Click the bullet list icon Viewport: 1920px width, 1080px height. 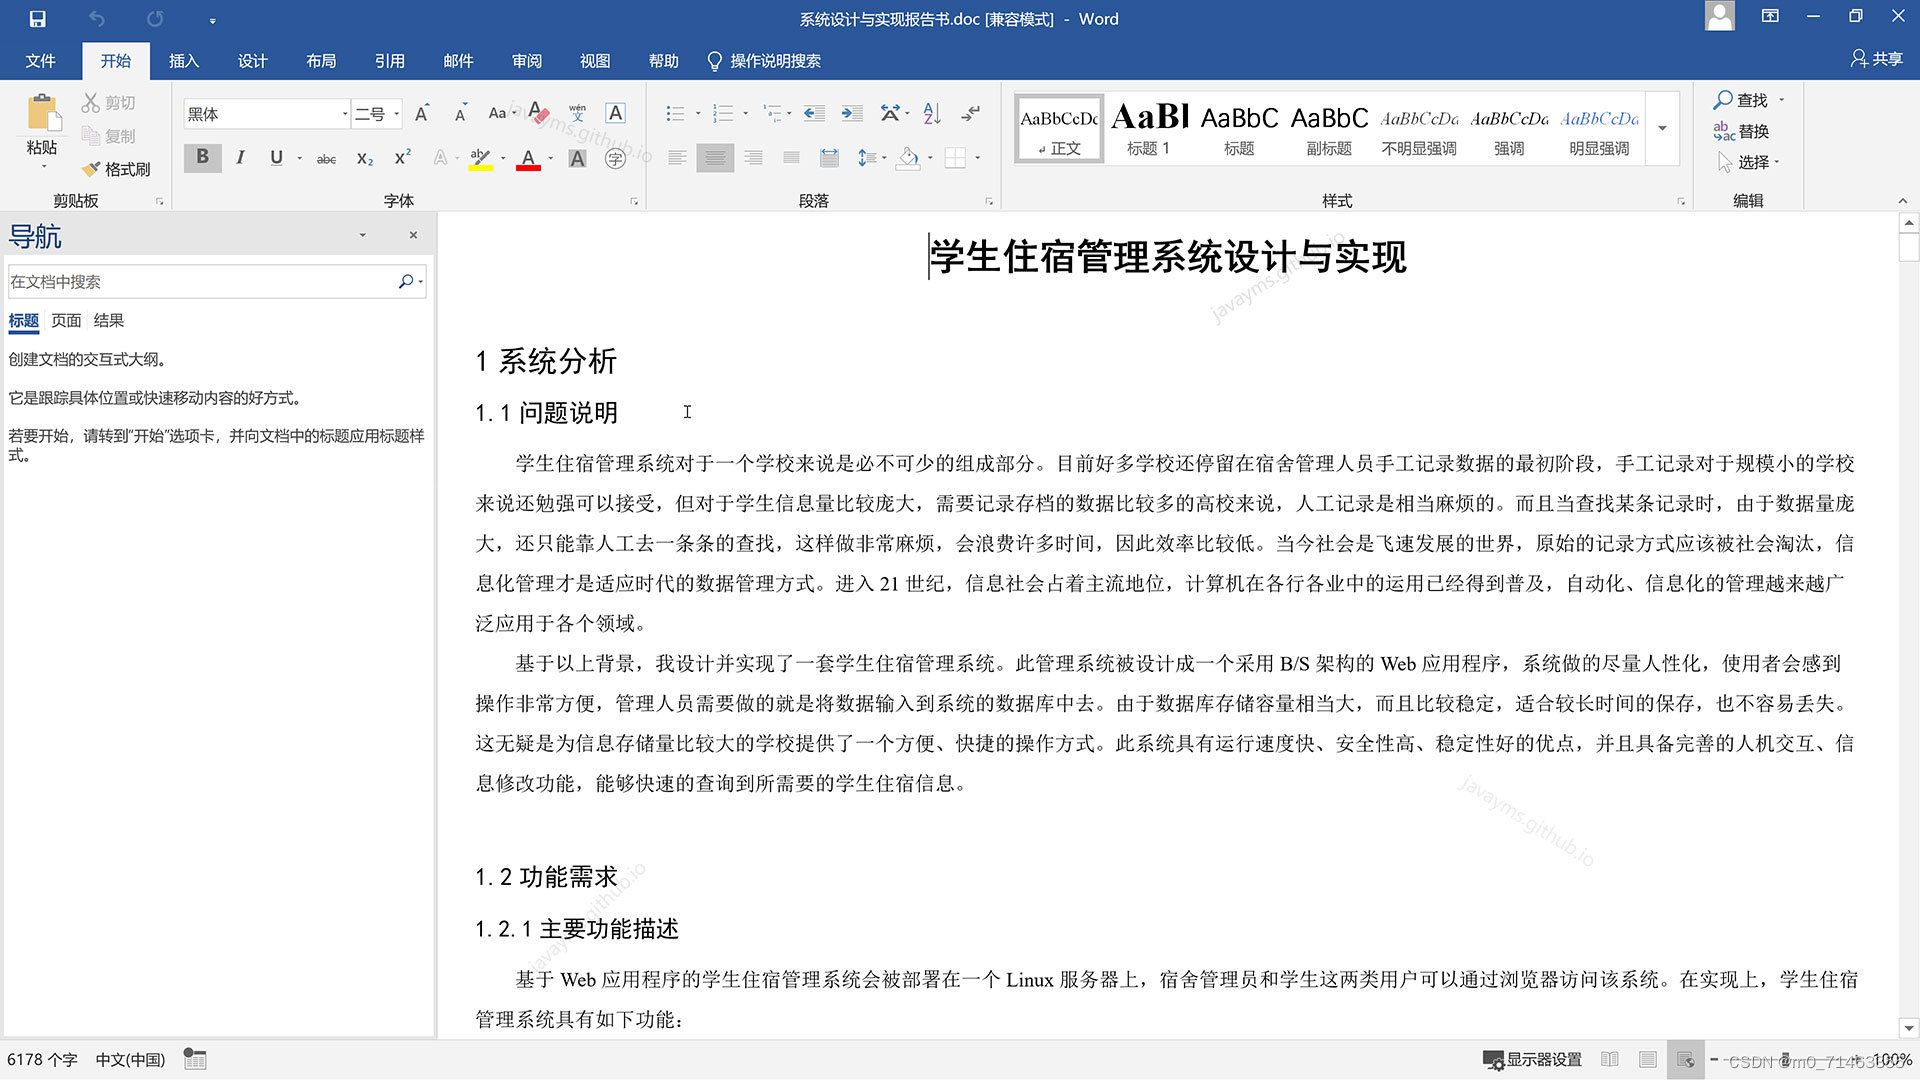675,114
